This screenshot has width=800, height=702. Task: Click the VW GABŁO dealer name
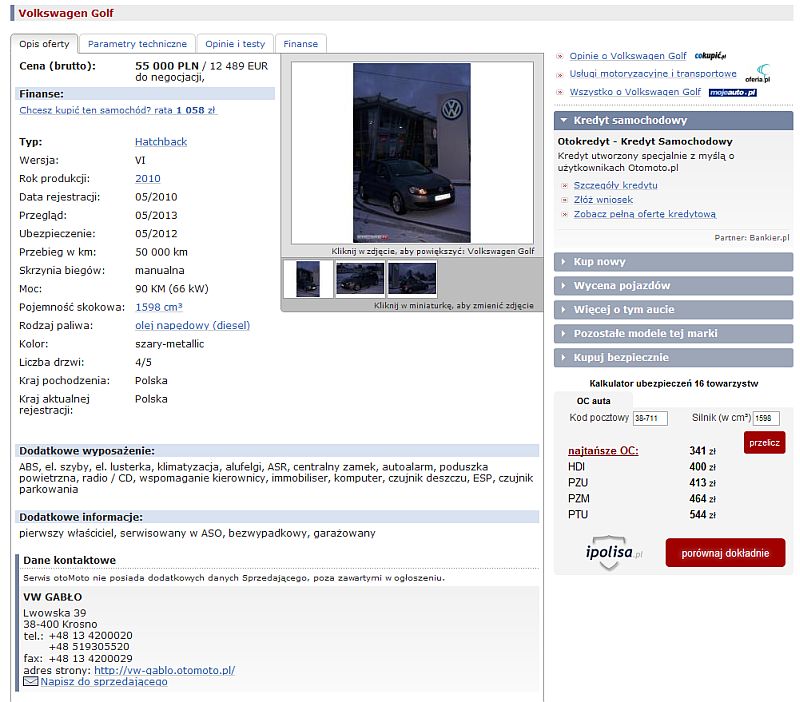(x=53, y=597)
